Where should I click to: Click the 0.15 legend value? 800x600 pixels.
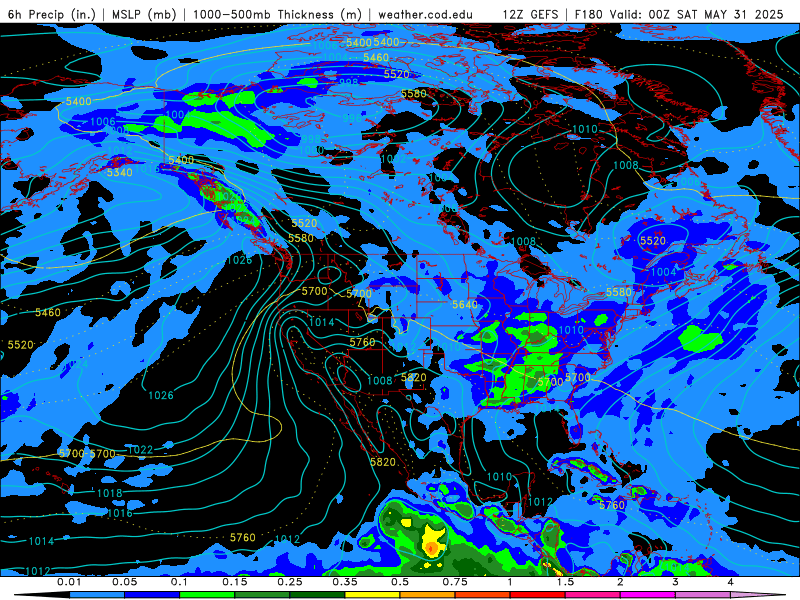point(235,582)
